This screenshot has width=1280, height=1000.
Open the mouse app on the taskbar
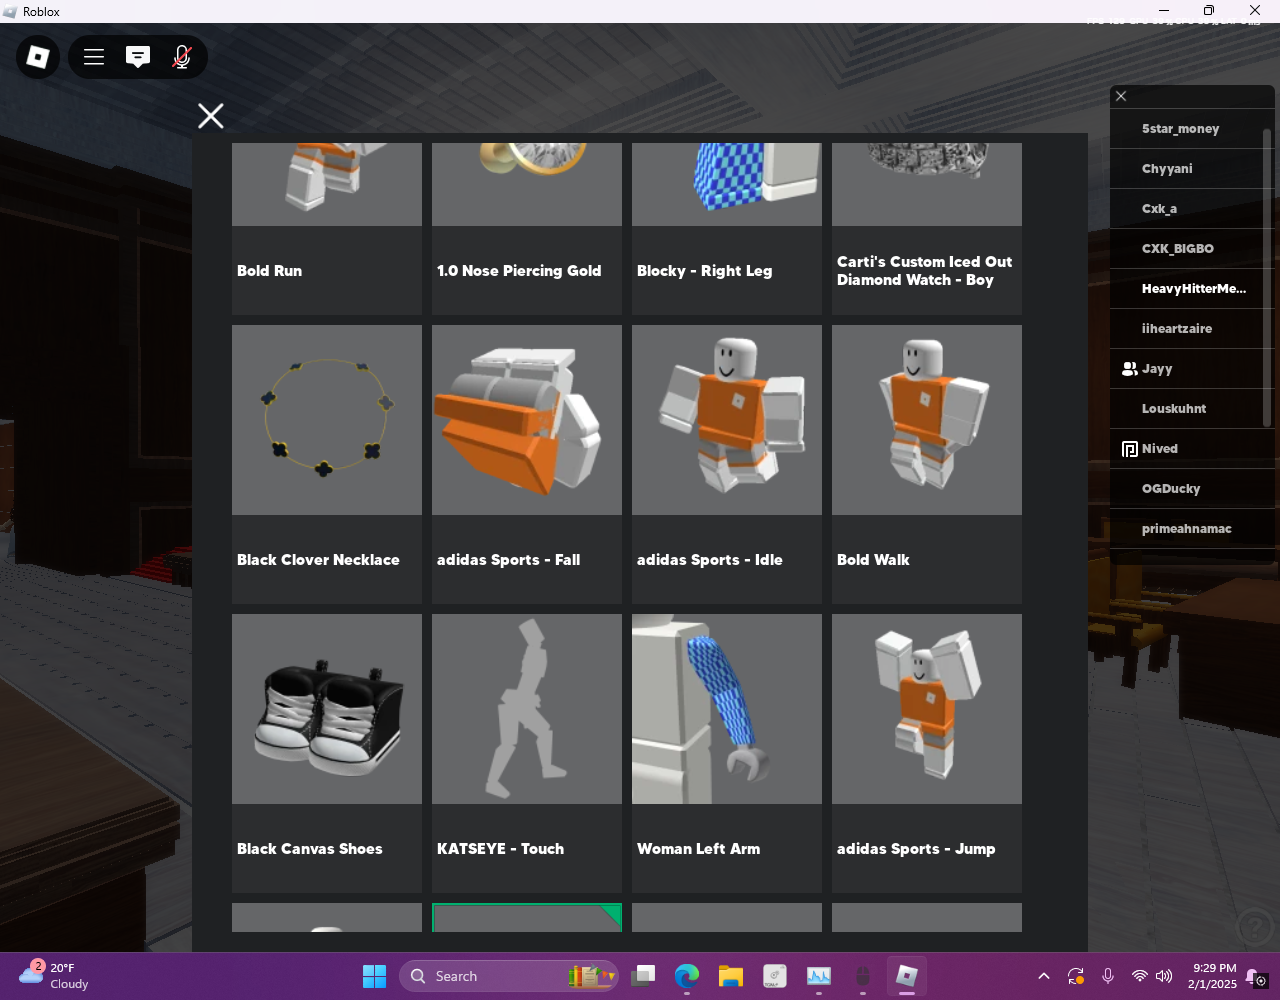[863, 976]
